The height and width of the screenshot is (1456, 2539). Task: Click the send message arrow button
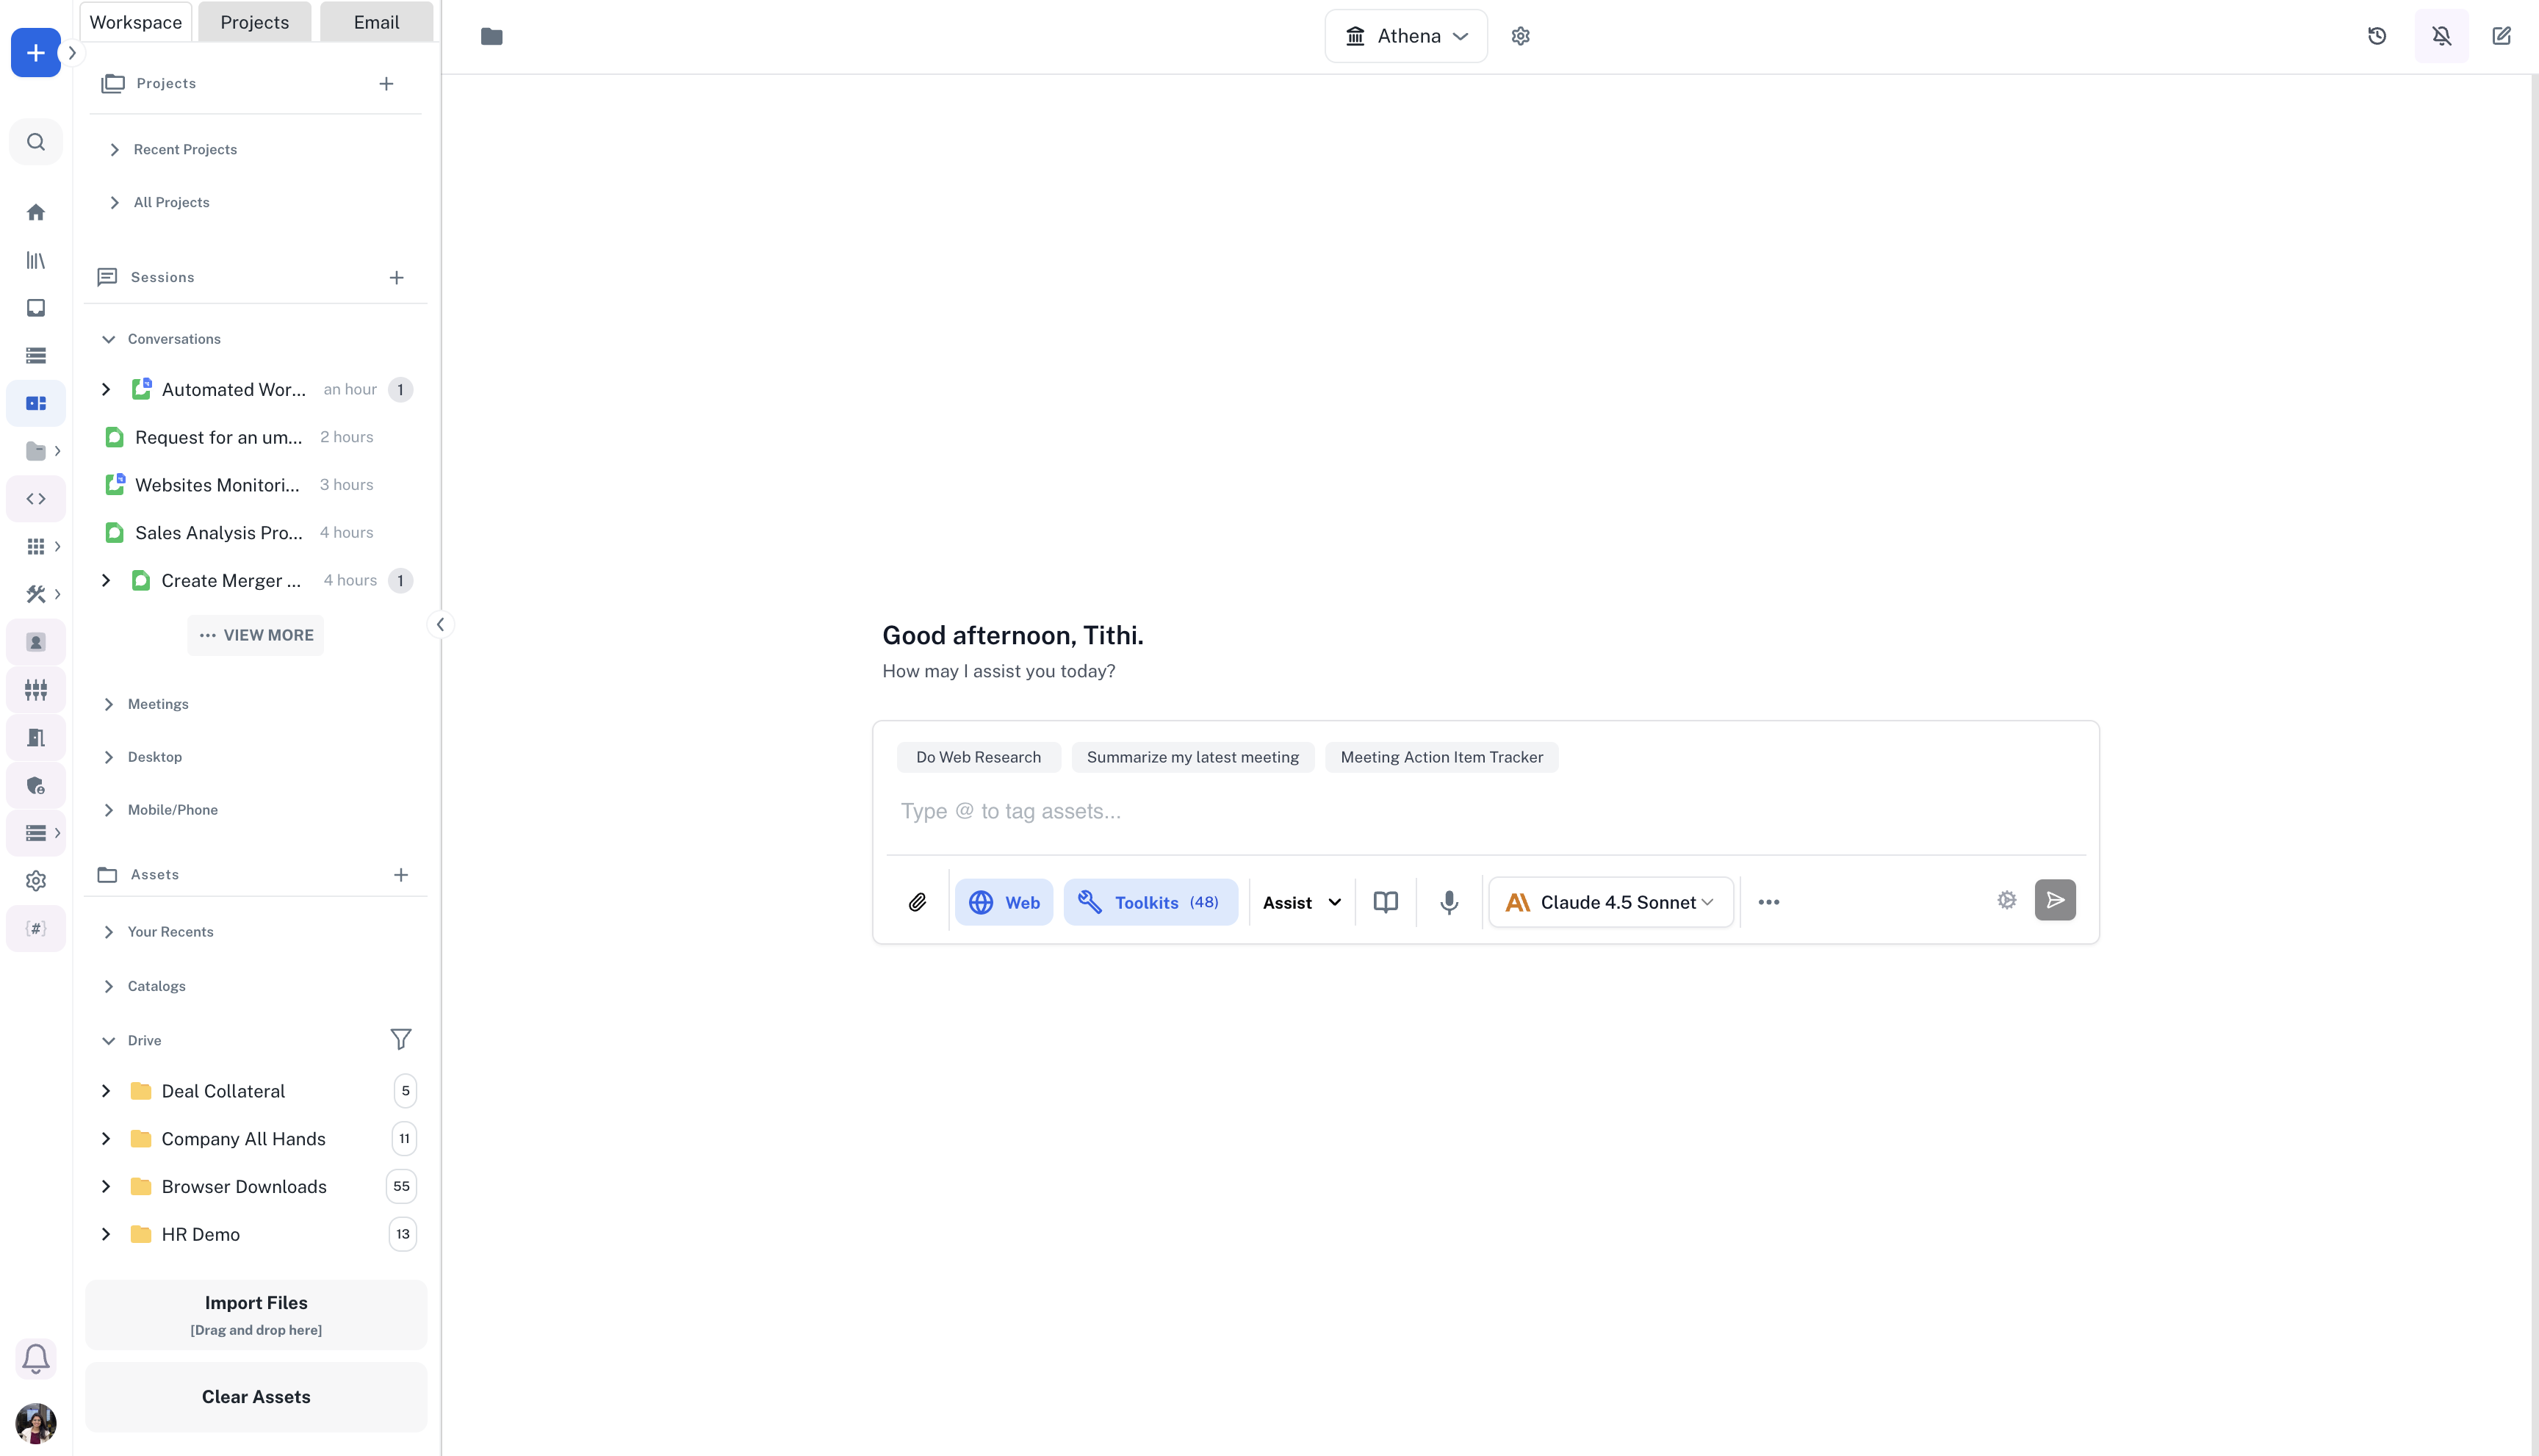2055,900
